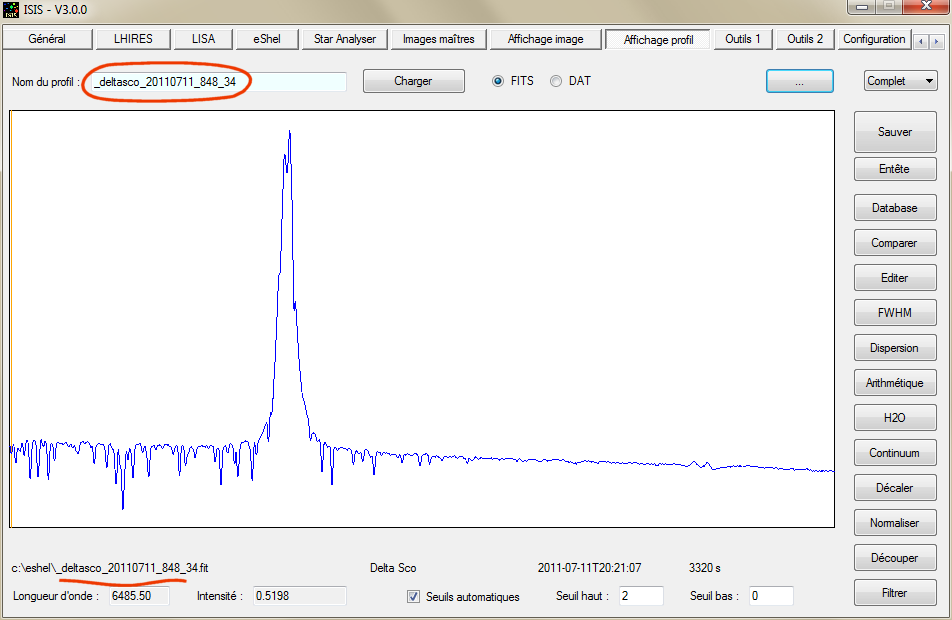
Task: Click inside the Nom du profil field
Action: 220,81
